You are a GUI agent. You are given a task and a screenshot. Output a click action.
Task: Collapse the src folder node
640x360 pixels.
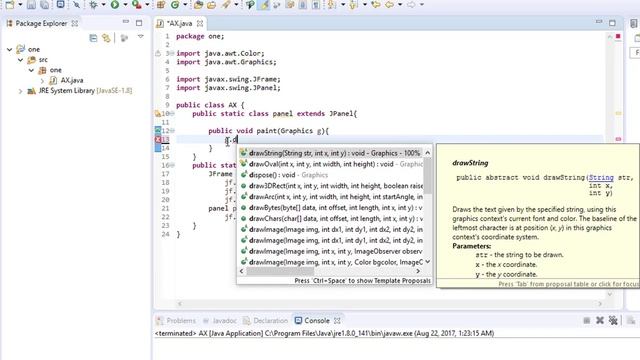coord(20,60)
